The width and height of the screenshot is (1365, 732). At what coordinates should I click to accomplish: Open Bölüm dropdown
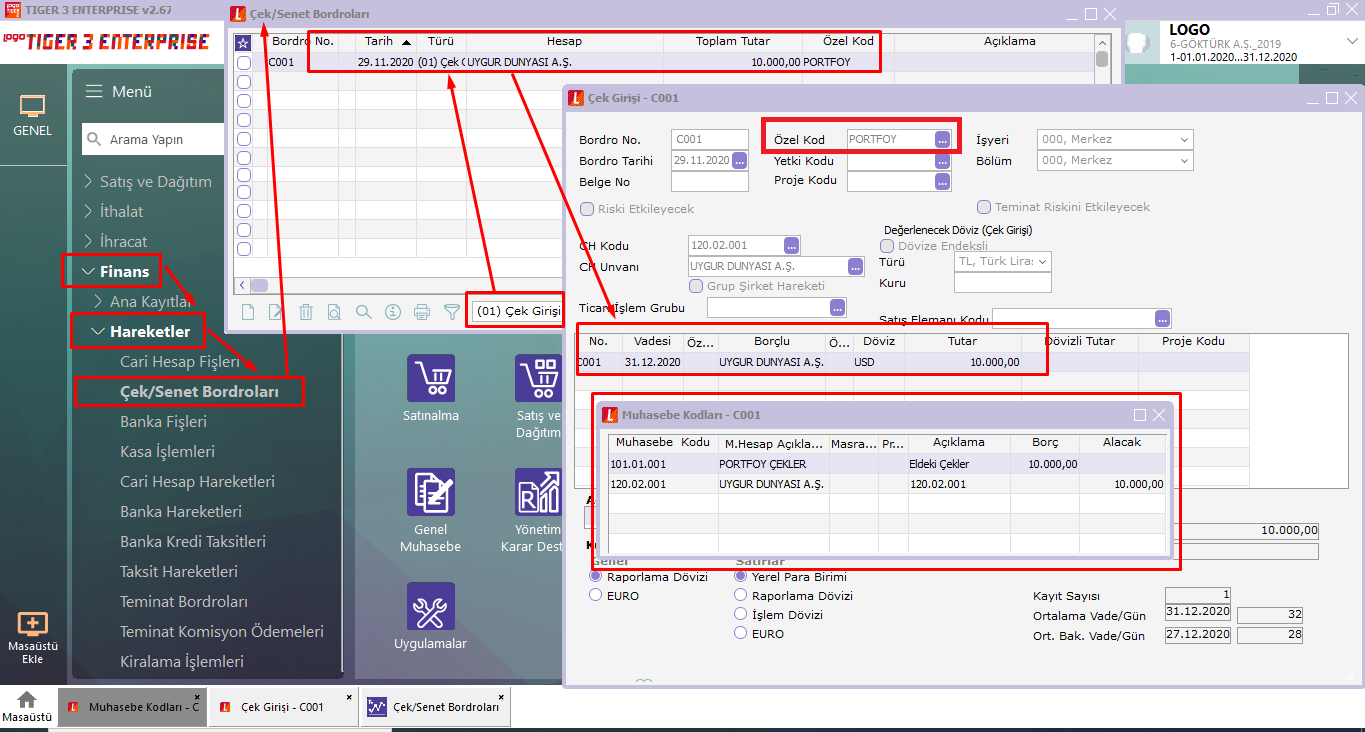pyautogui.click(x=1115, y=161)
